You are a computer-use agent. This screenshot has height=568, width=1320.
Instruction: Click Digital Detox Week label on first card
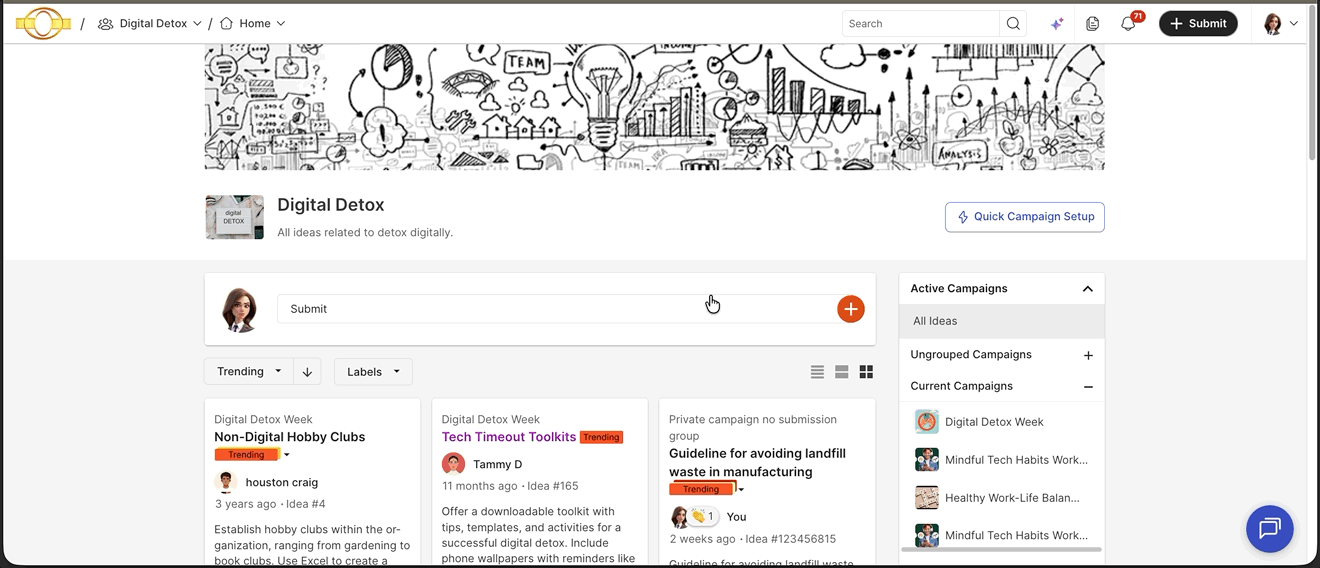[263, 420]
